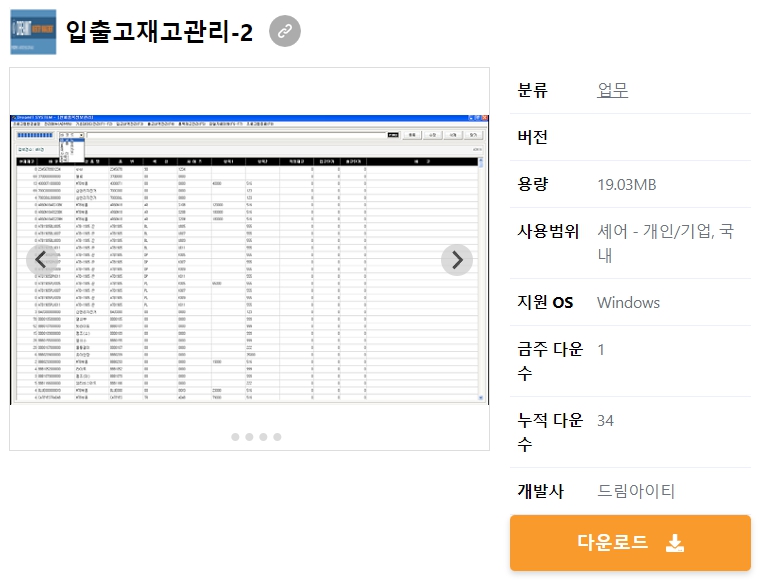759x580 pixels.
Task: Open the program screenshot preview image
Action: click(249, 259)
